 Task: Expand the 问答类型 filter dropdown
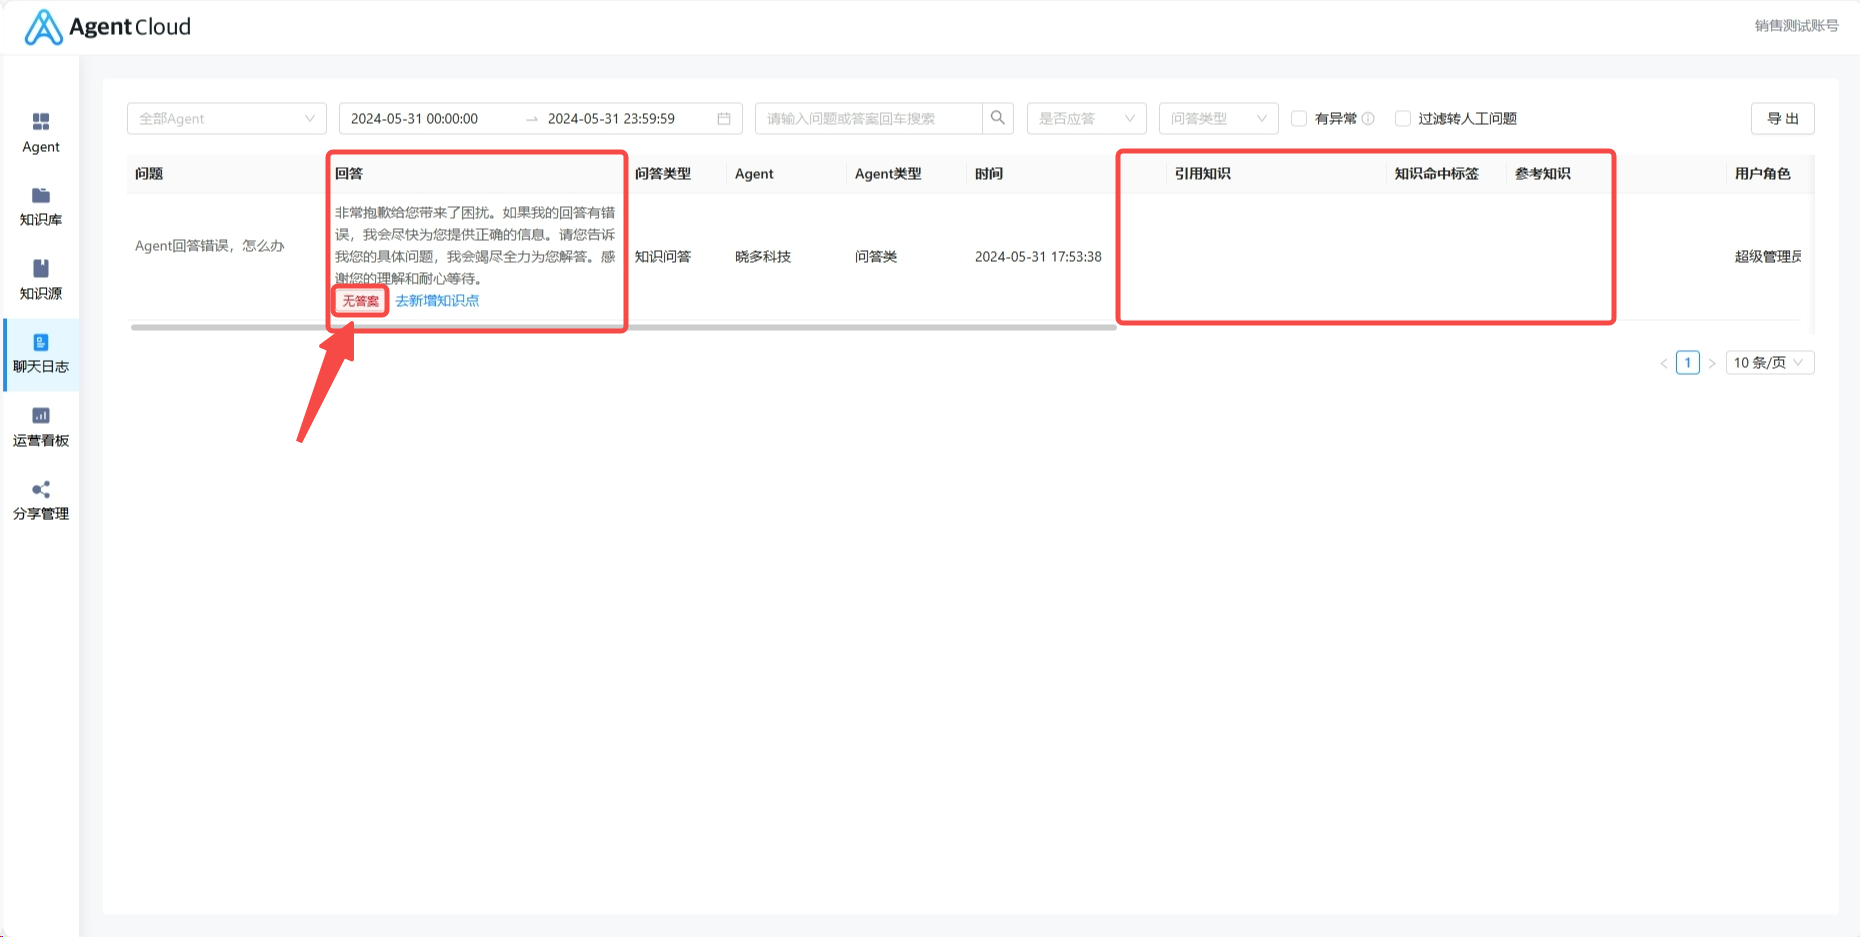click(x=1219, y=118)
